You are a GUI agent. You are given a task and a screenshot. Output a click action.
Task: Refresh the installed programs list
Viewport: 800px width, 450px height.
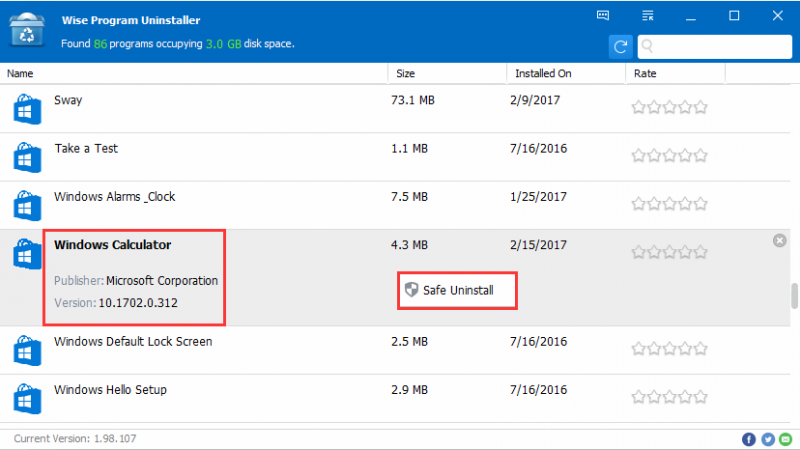coord(620,47)
